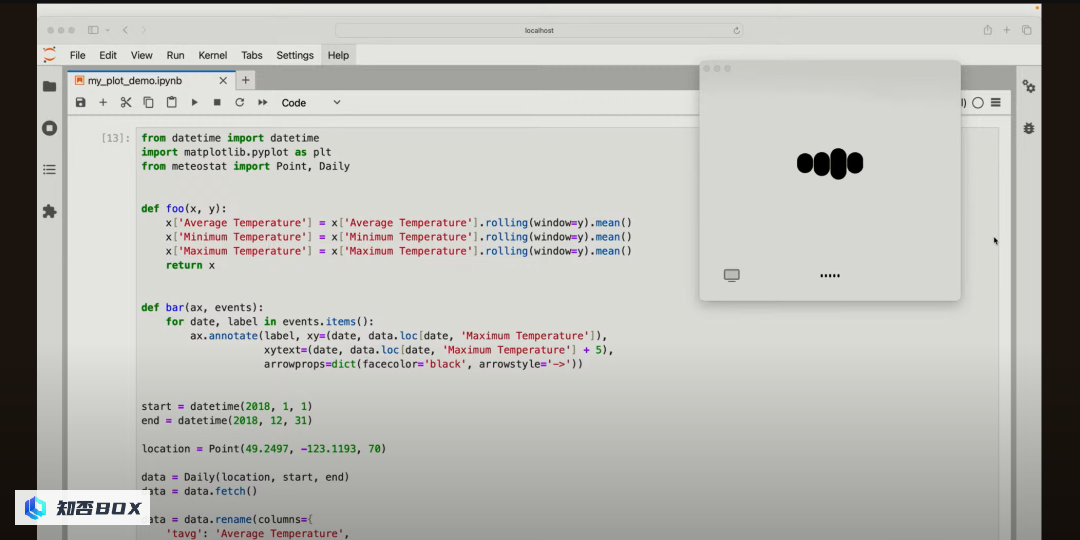Open the table of contents panel
The height and width of the screenshot is (540, 1080).
[50, 169]
